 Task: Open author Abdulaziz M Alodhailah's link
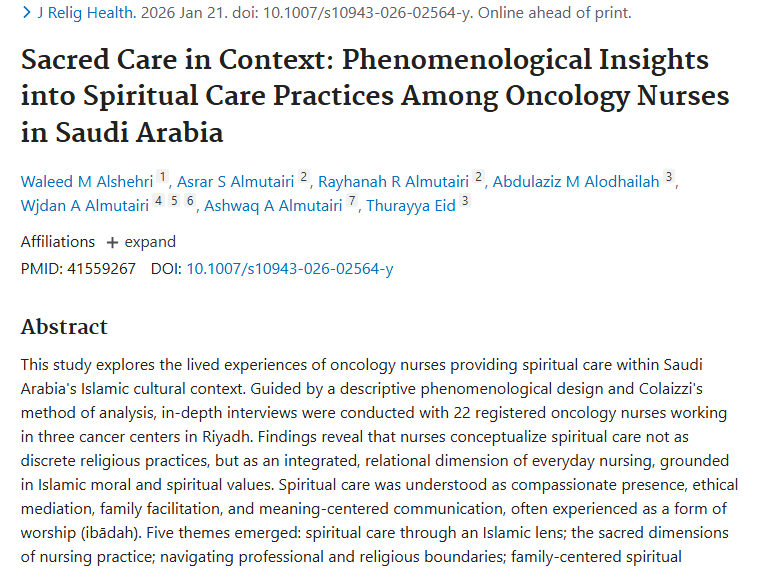[576, 181]
